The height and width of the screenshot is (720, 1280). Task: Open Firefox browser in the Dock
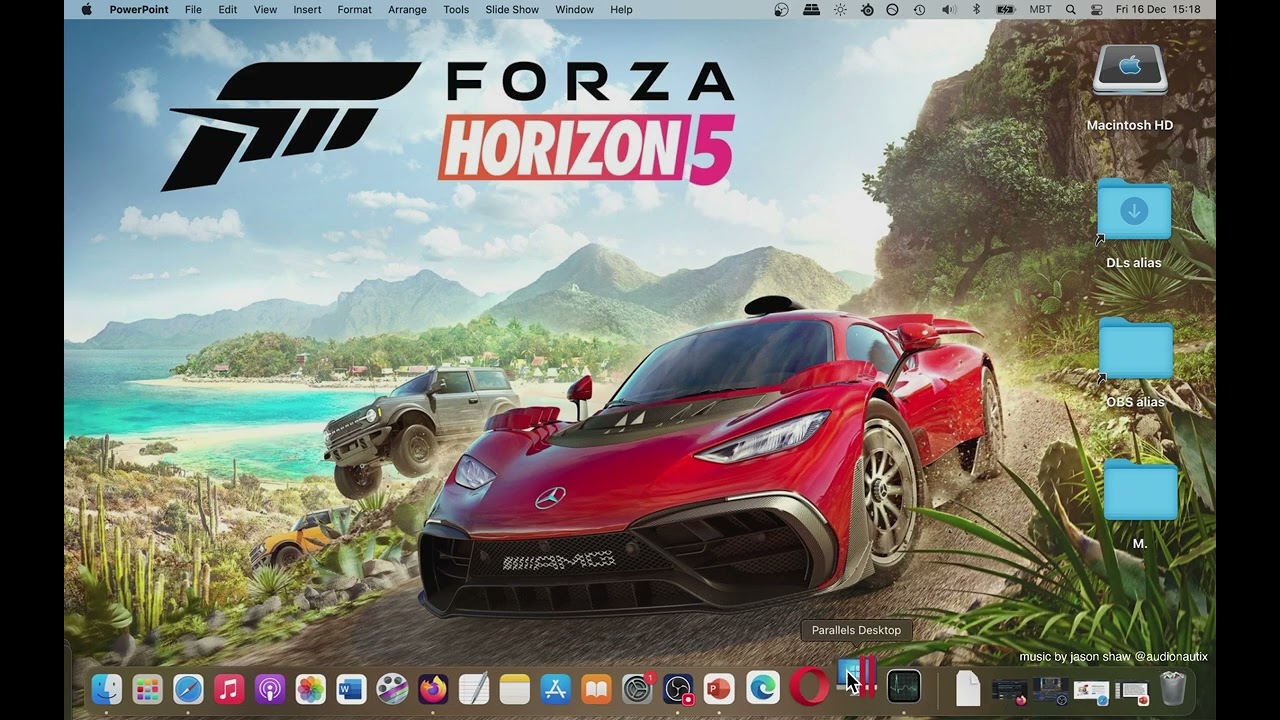click(x=433, y=688)
